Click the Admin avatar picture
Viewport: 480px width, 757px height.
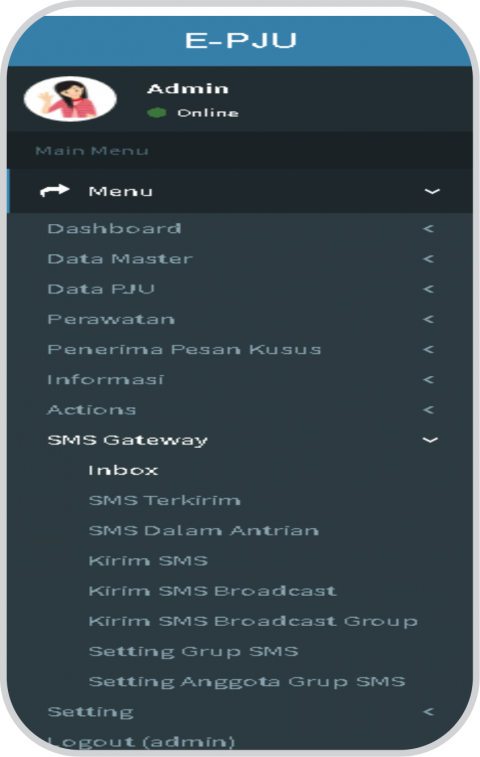click(x=70, y=99)
